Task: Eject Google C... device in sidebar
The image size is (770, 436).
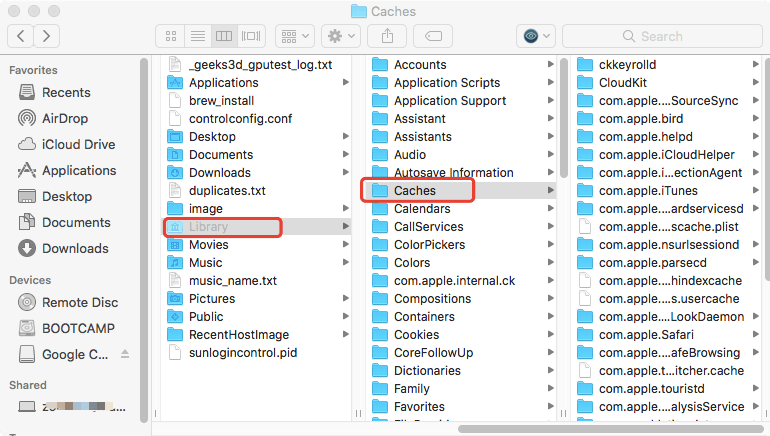Action: point(125,354)
